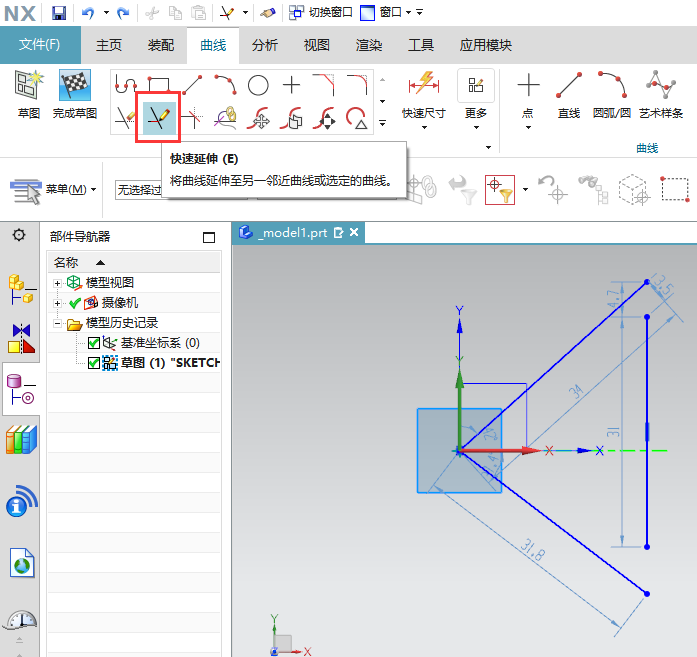
Task: Collapse the 模型历史记录 folder node
Action: click(58, 324)
